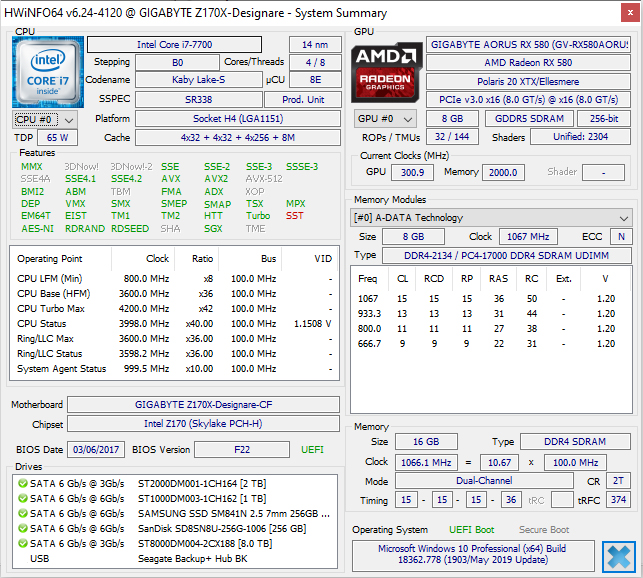Click the Kaby Lake-S codename value

pos(198,80)
